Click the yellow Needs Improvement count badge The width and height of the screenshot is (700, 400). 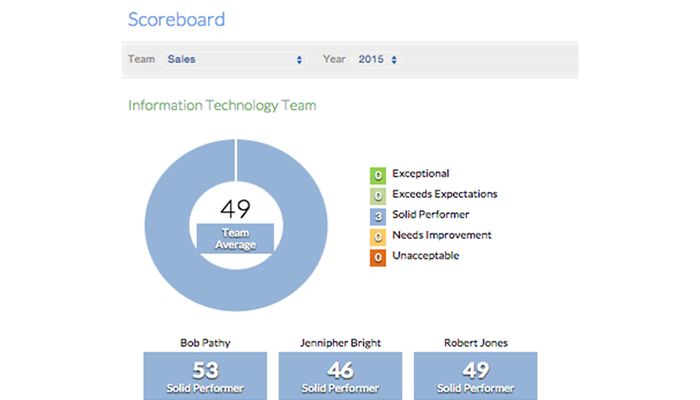coord(378,237)
